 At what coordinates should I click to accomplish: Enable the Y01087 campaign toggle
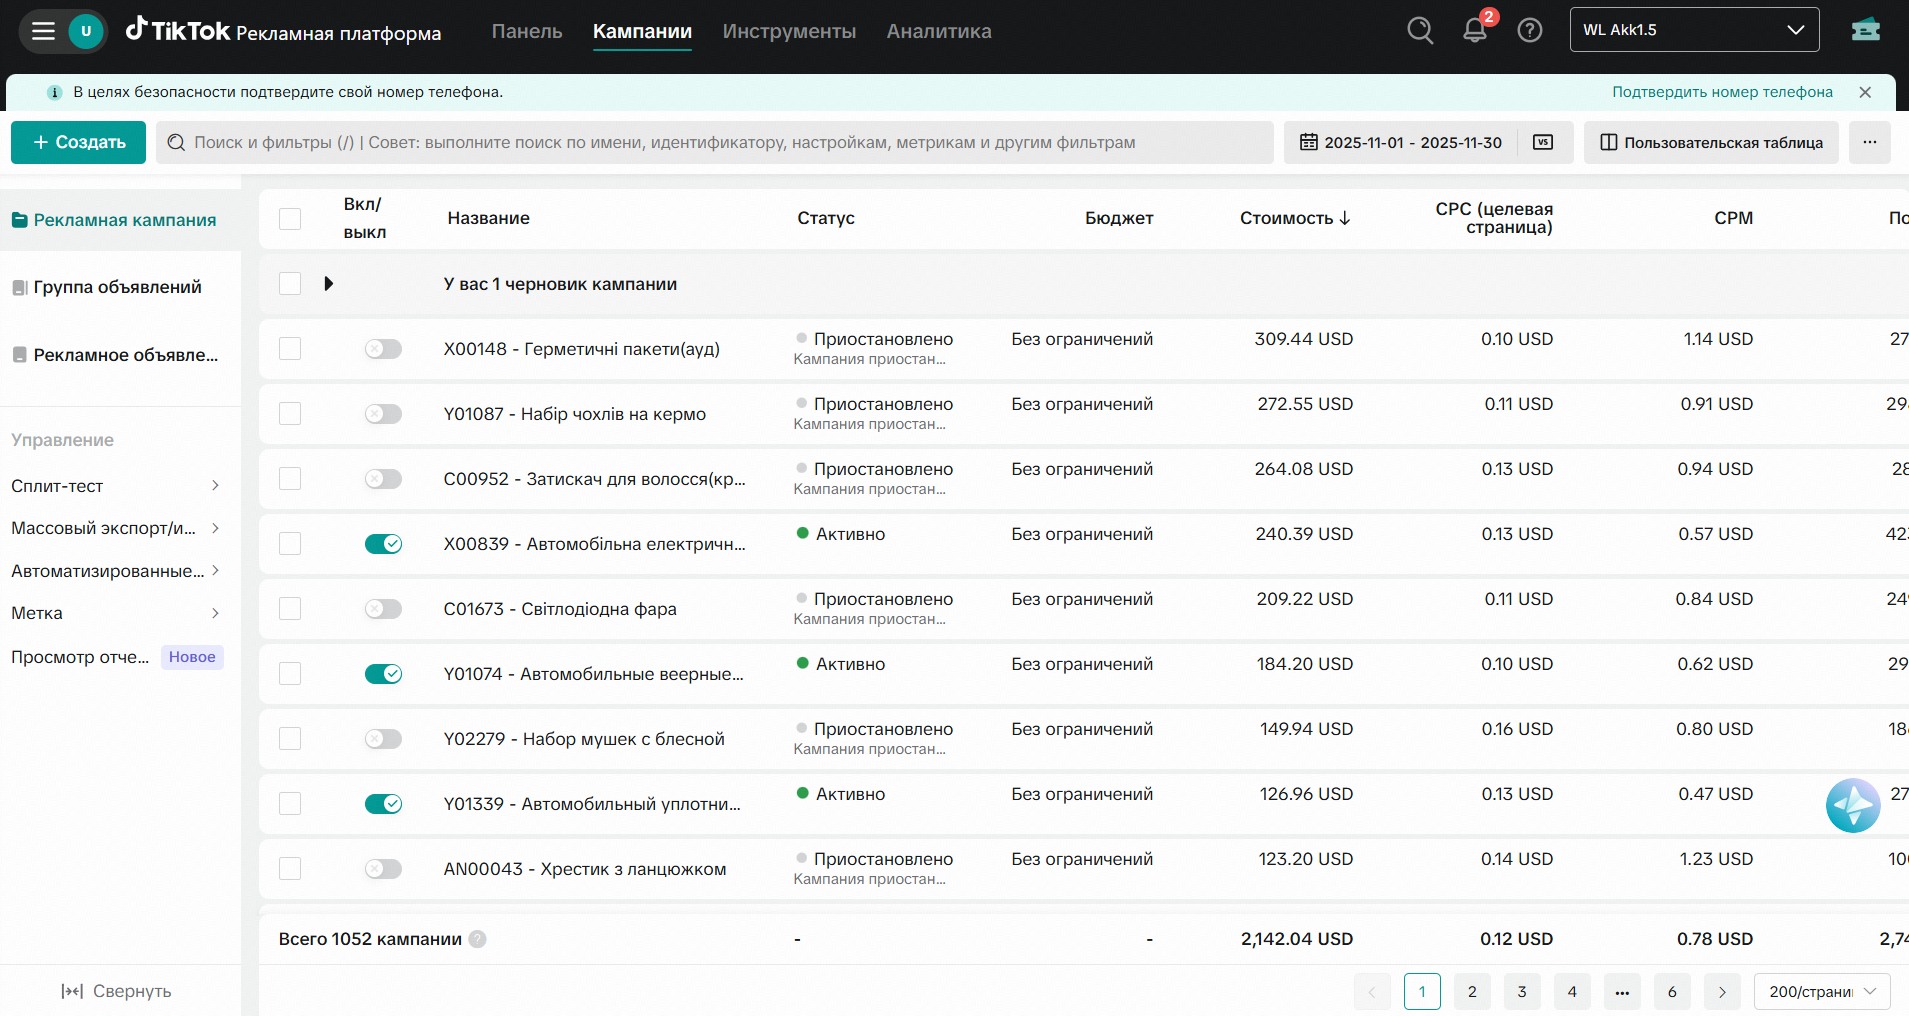383,414
